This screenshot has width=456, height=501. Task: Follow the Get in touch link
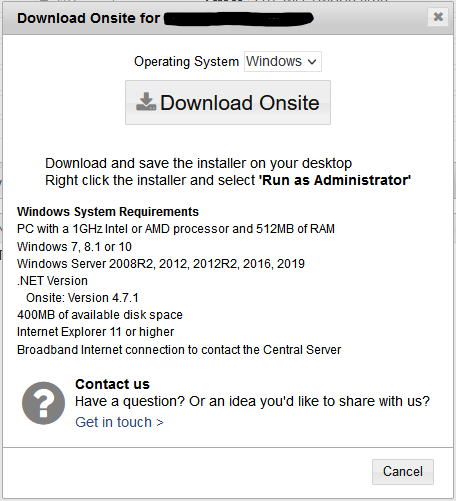pos(119,422)
